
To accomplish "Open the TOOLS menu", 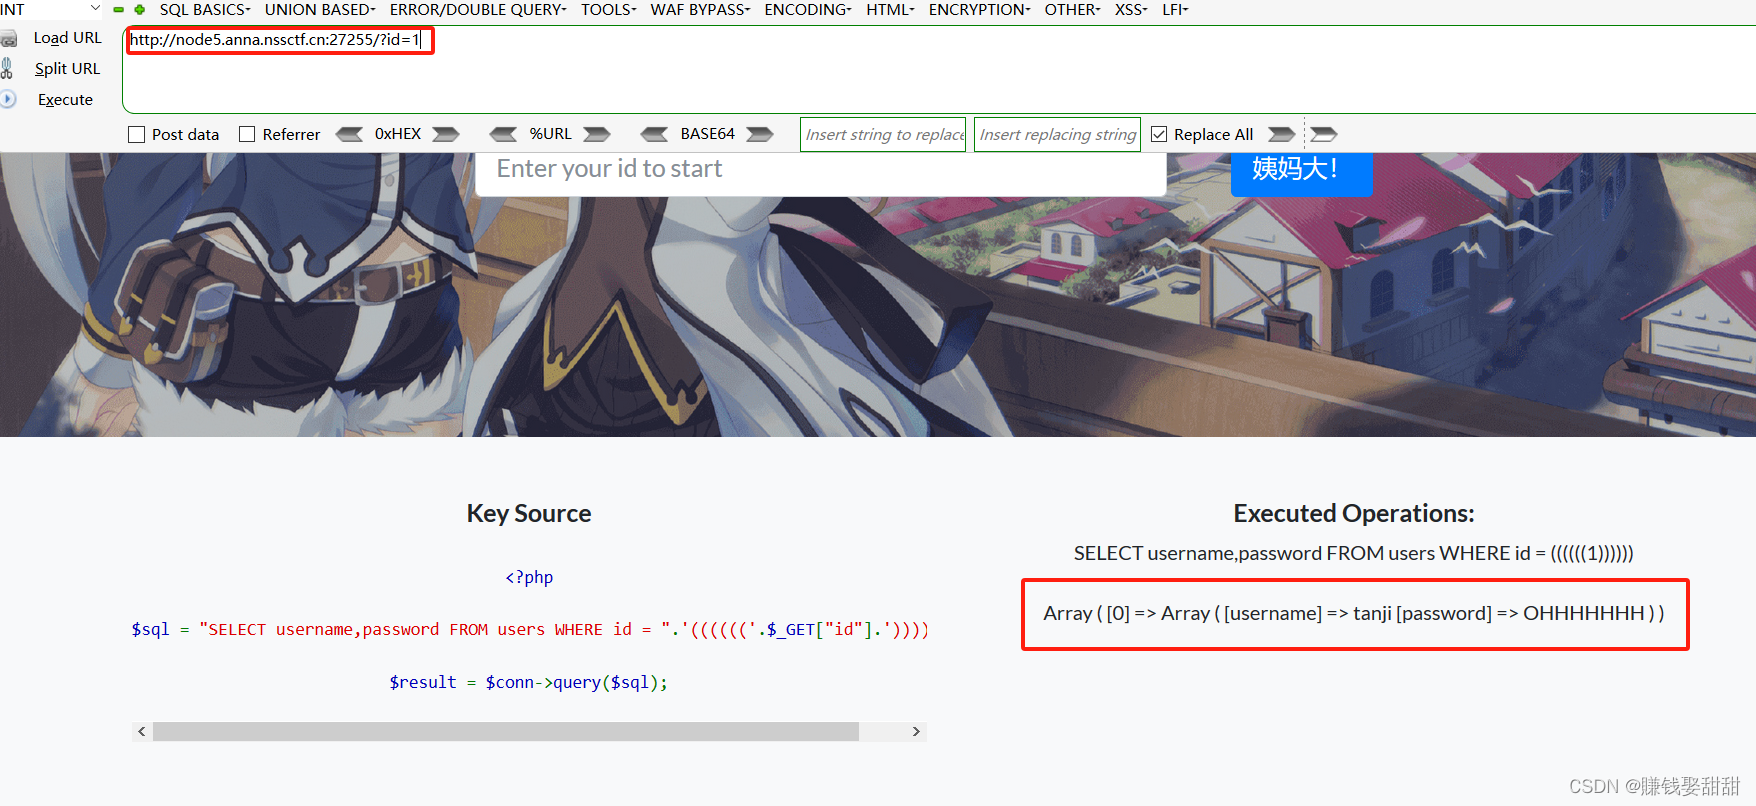I will pos(609,10).
